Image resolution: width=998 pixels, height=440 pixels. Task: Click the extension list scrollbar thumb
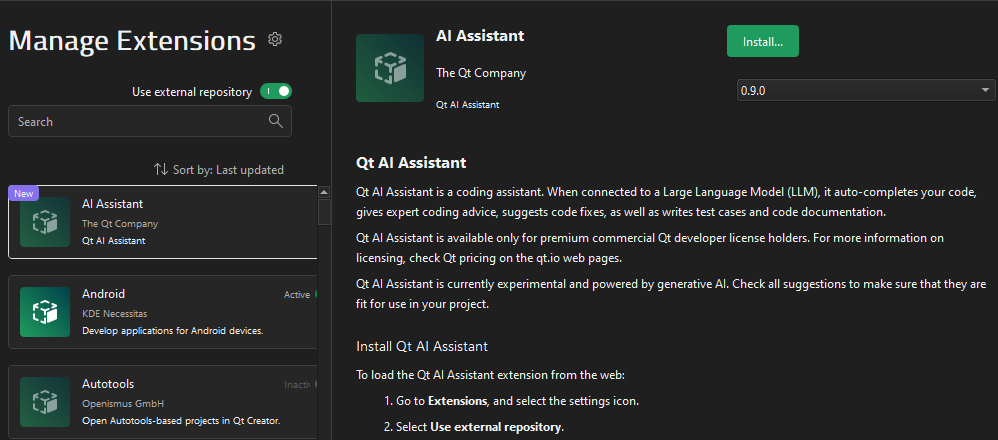(324, 212)
